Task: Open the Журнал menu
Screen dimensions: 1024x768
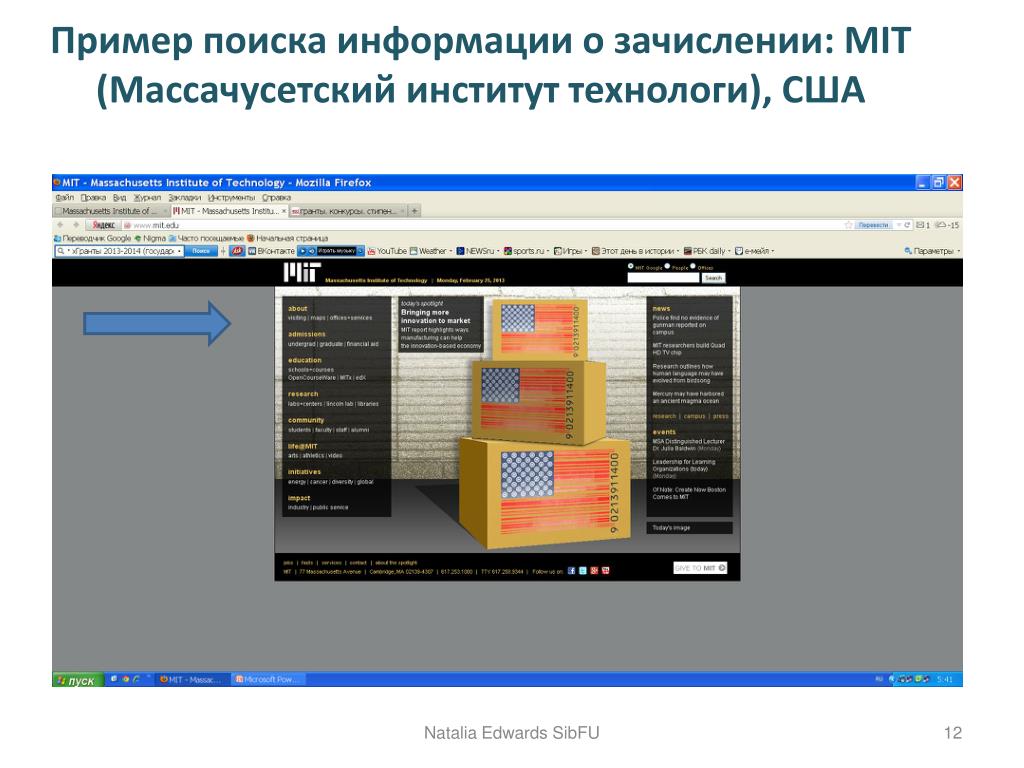Action: [147, 197]
